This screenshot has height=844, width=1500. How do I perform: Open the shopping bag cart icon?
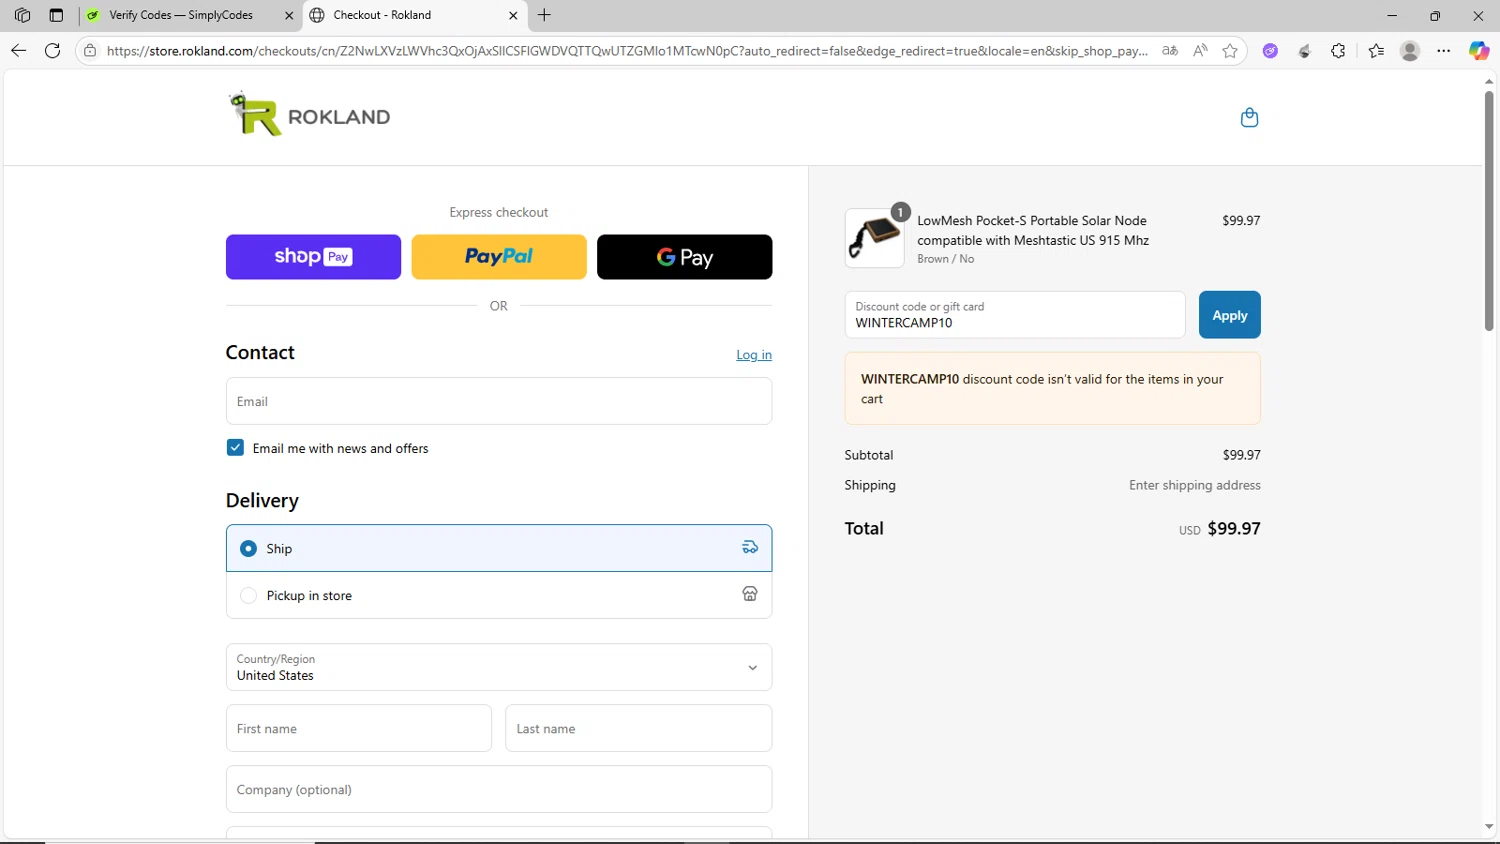pos(1249,118)
